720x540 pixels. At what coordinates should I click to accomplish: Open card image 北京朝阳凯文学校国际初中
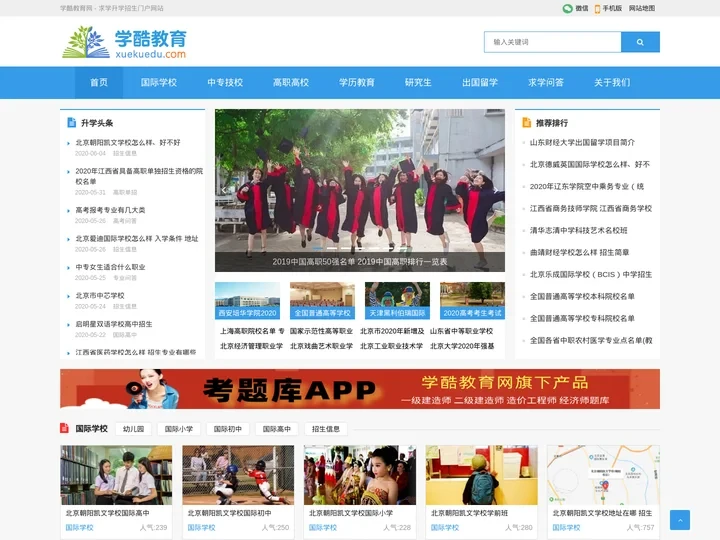tap(238, 475)
